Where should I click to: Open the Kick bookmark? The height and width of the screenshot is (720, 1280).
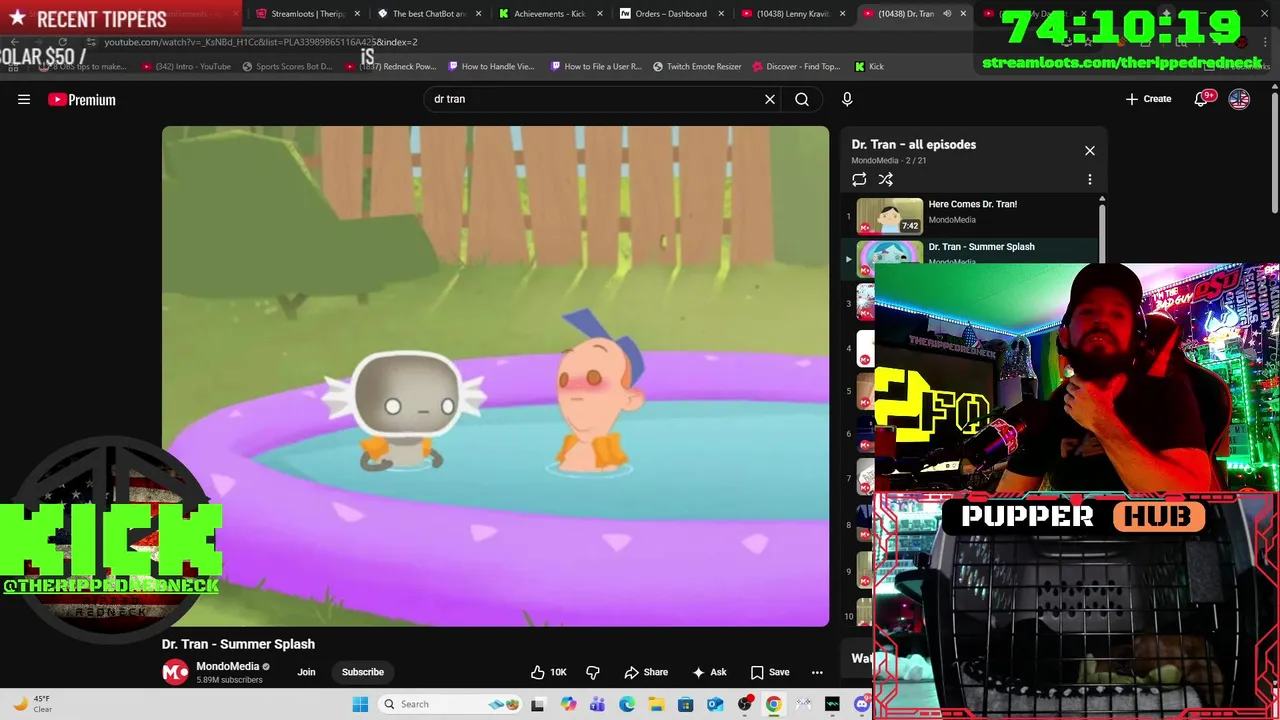(x=869, y=66)
